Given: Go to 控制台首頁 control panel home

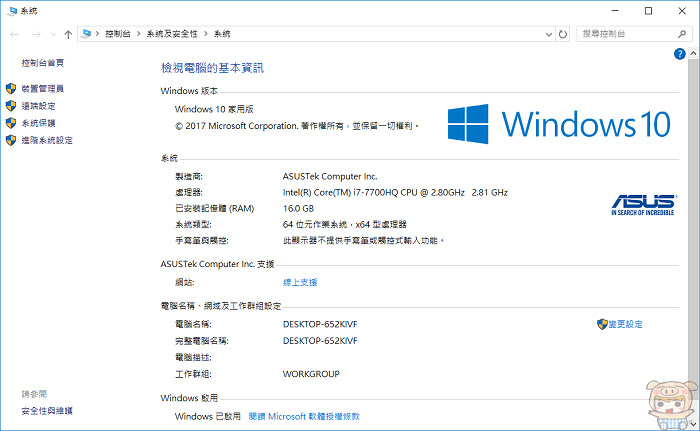Looking at the screenshot, I should pos(42,63).
